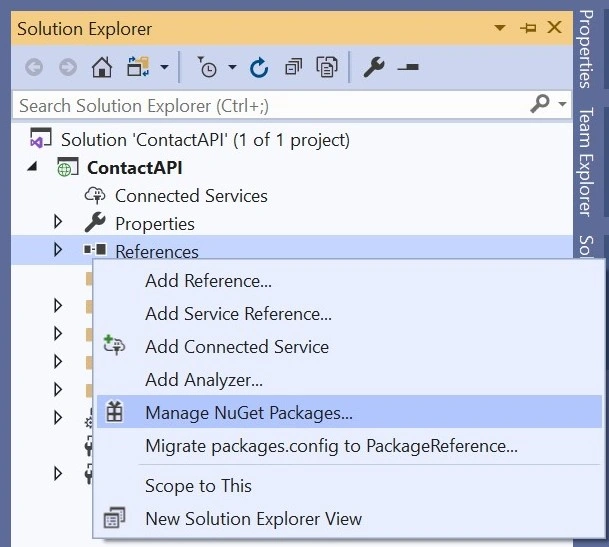Image resolution: width=609 pixels, height=547 pixels.
Task: Toggle Preview Selected Items
Action: click(x=408, y=67)
